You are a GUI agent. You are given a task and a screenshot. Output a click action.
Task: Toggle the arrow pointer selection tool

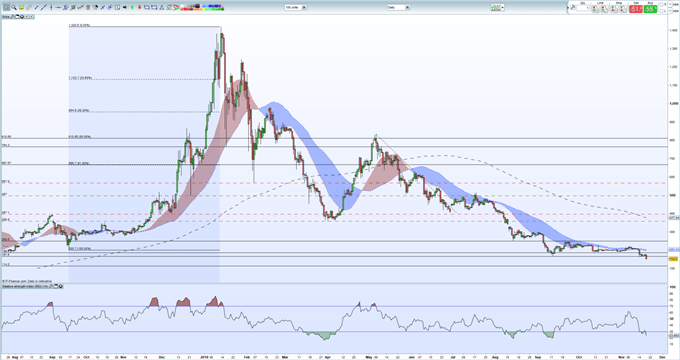coord(7,7)
